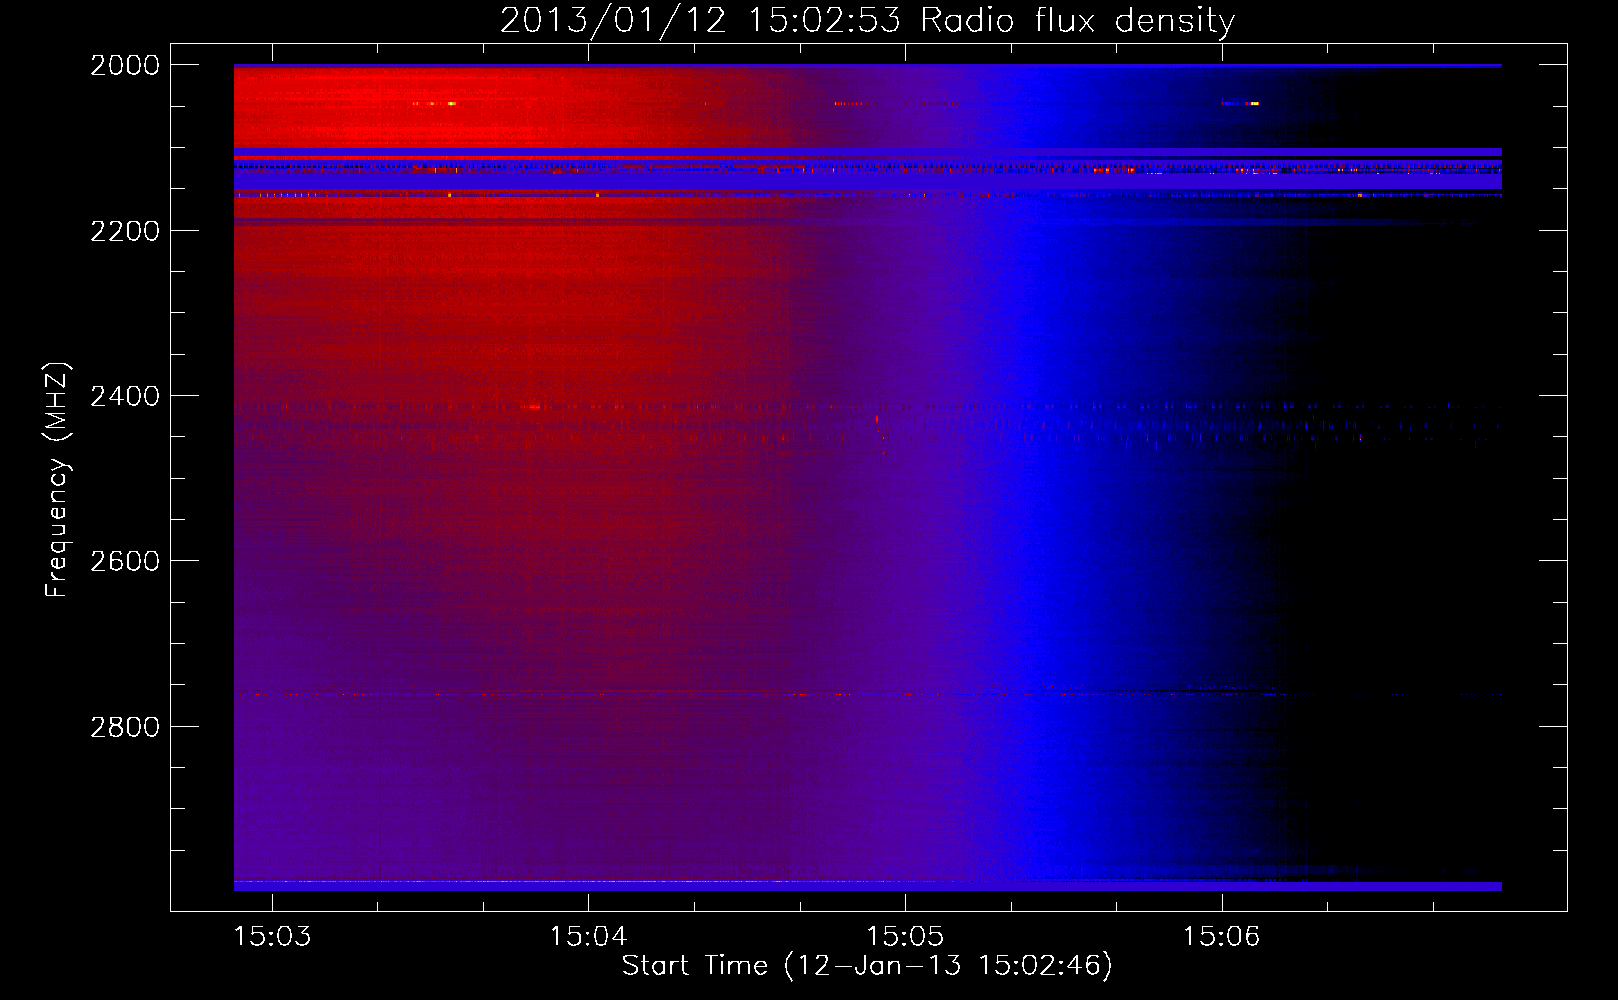Image resolution: width=1618 pixels, height=1000 pixels.
Task: Click the "Start Time (12-Jan-13 15:02:46)" axis label
Action: 867,966
